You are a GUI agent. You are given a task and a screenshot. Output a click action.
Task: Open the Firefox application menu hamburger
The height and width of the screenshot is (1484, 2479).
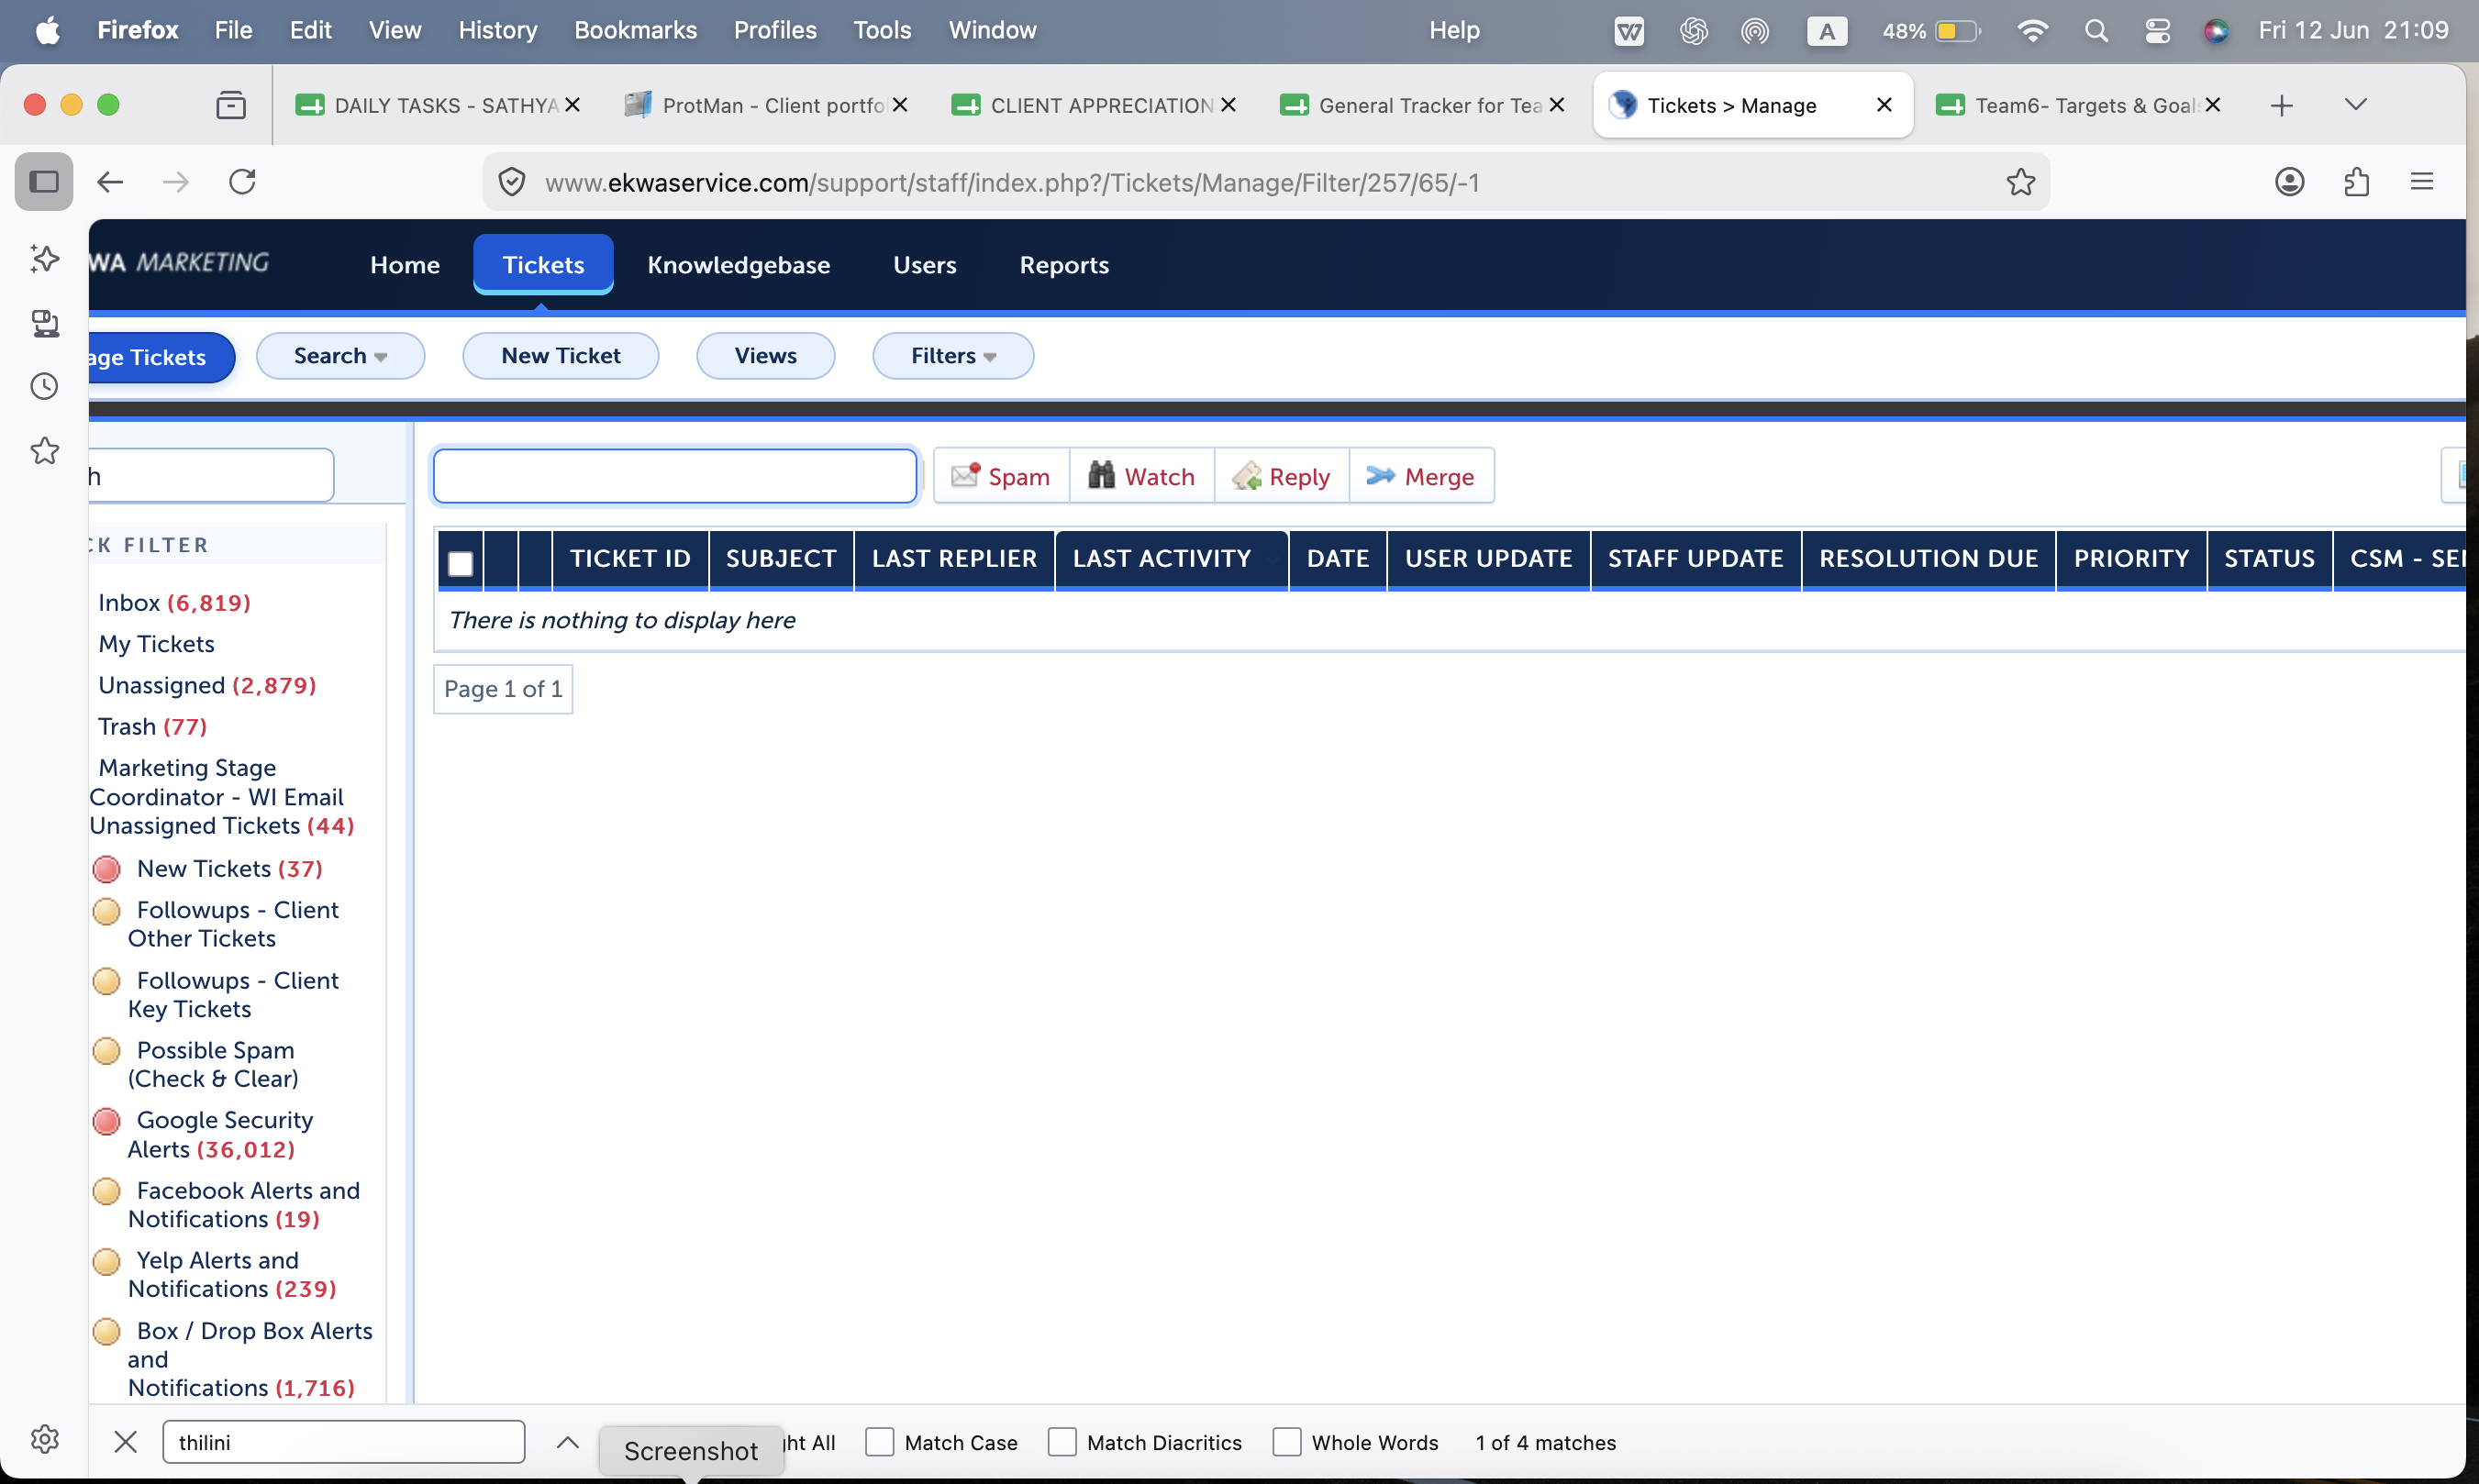click(x=2422, y=182)
